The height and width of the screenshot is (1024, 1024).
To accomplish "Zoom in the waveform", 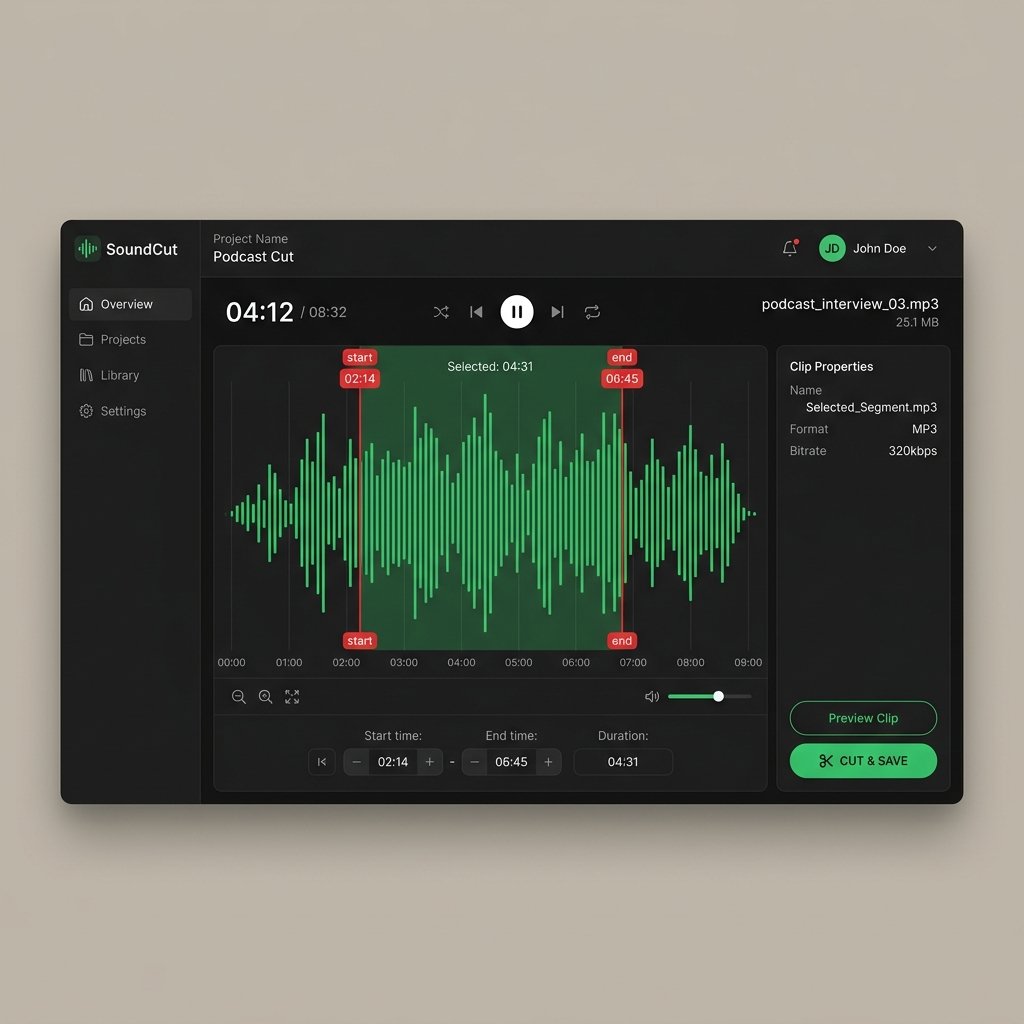I will [x=265, y=697].
